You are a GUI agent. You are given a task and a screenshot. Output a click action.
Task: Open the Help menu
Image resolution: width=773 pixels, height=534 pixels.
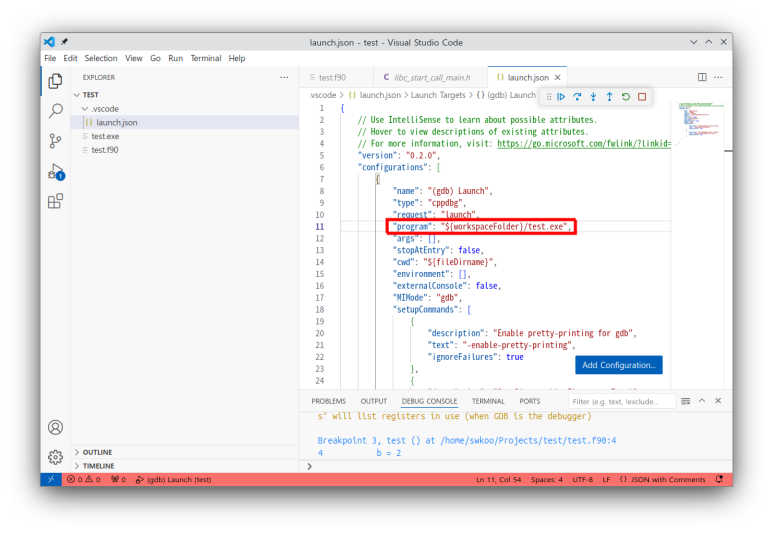237,58
